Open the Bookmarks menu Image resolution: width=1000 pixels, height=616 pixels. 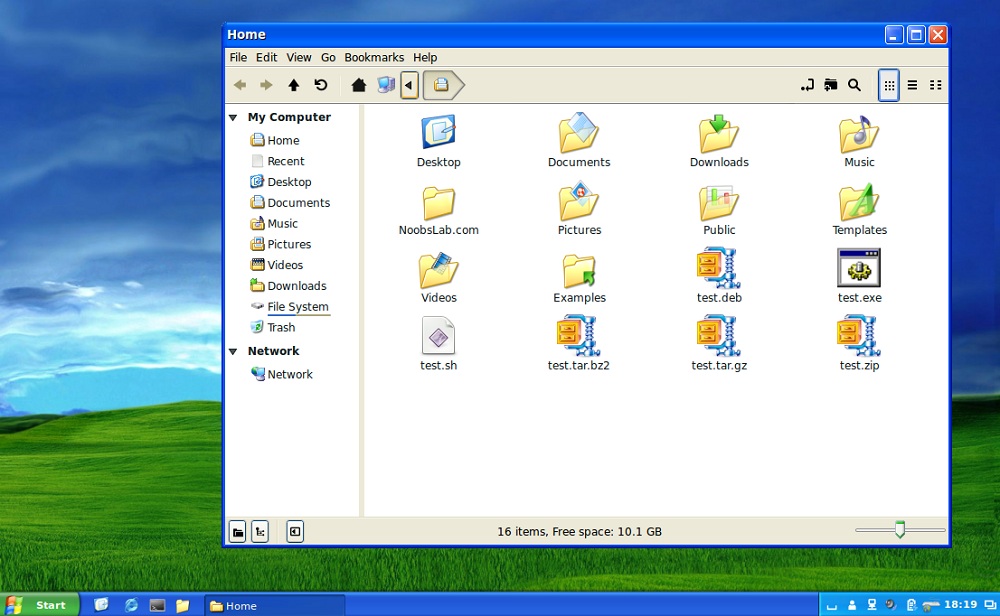point(374,57)
